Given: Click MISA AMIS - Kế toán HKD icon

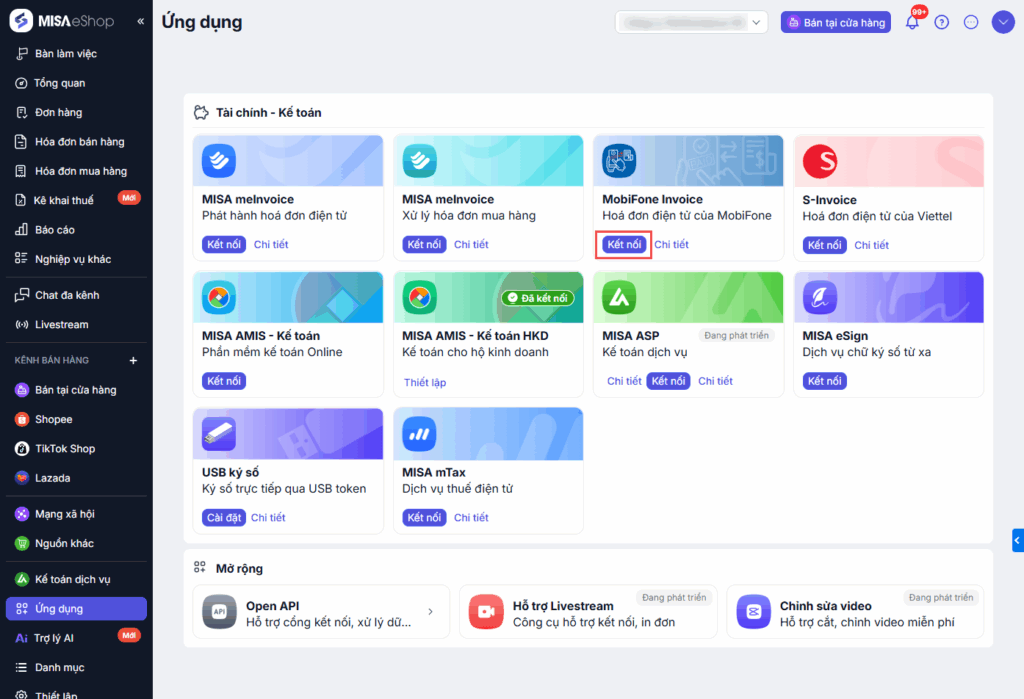Looking at the screenshot, I should tap(419, 297).
